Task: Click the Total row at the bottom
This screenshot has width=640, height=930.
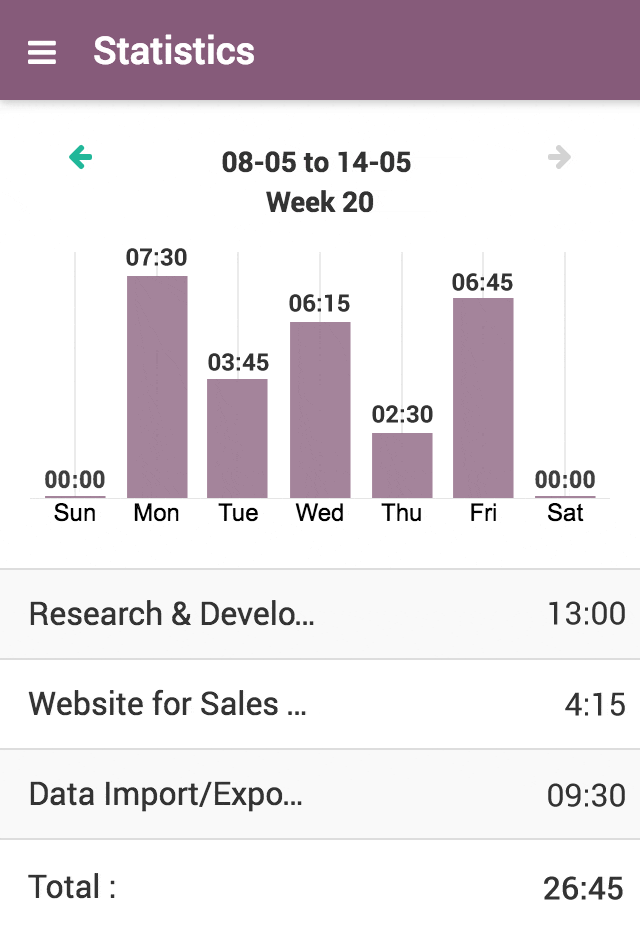Action: 320,886
